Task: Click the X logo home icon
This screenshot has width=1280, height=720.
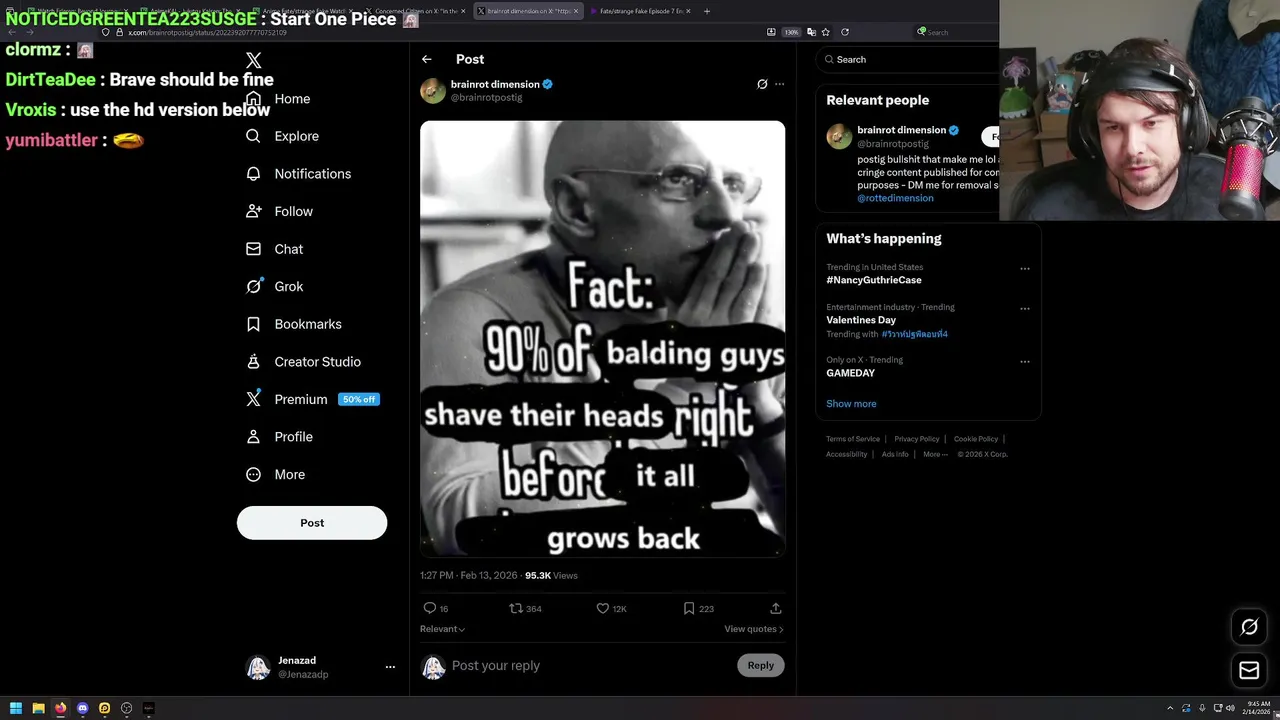Action: tap(254, 61)
